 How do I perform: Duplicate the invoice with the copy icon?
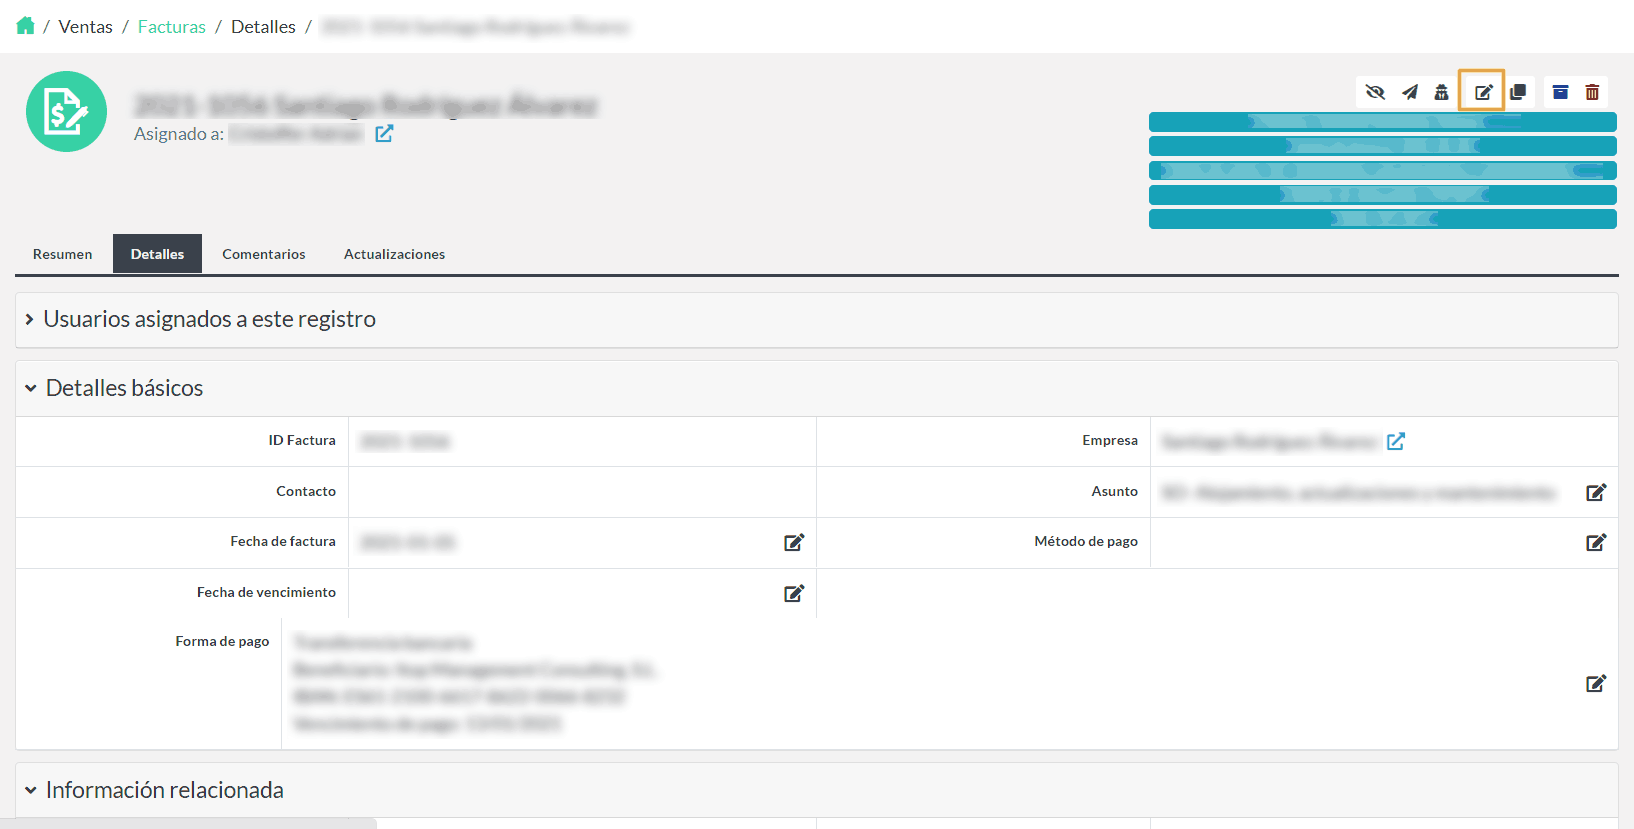pyautogui.click(x=1517, y=93)
